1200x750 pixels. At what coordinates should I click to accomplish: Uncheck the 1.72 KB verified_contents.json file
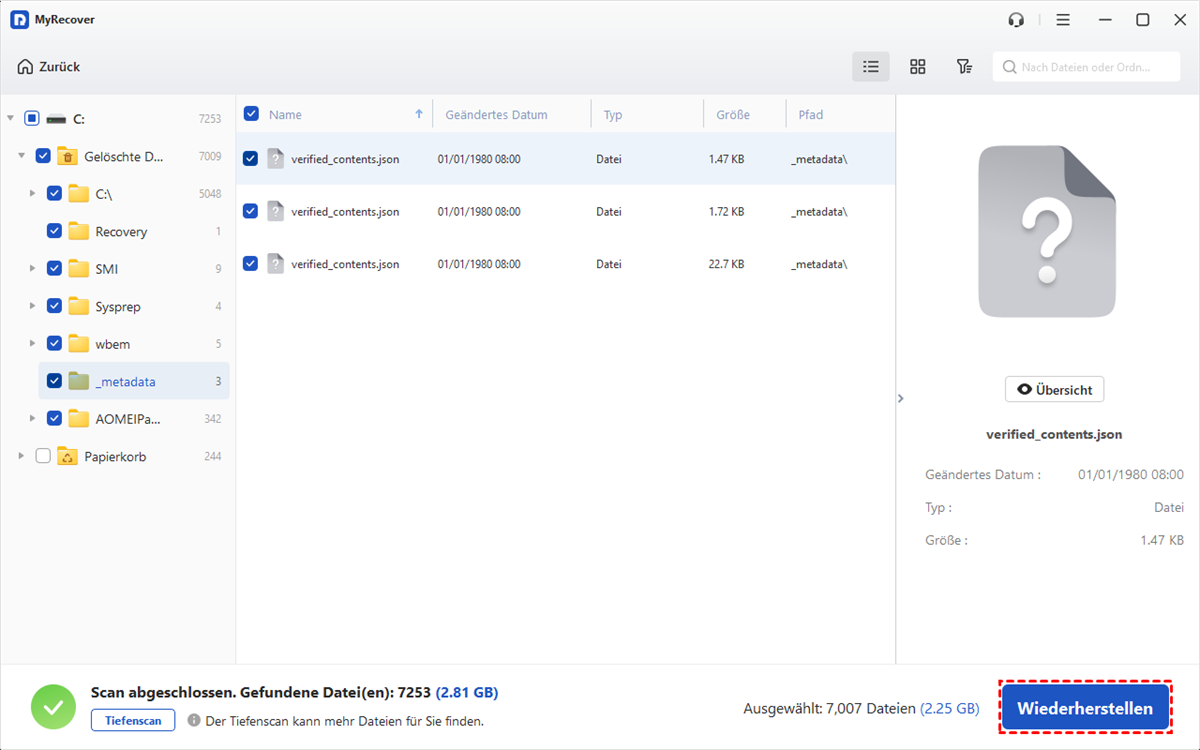[x=251, y=211]
